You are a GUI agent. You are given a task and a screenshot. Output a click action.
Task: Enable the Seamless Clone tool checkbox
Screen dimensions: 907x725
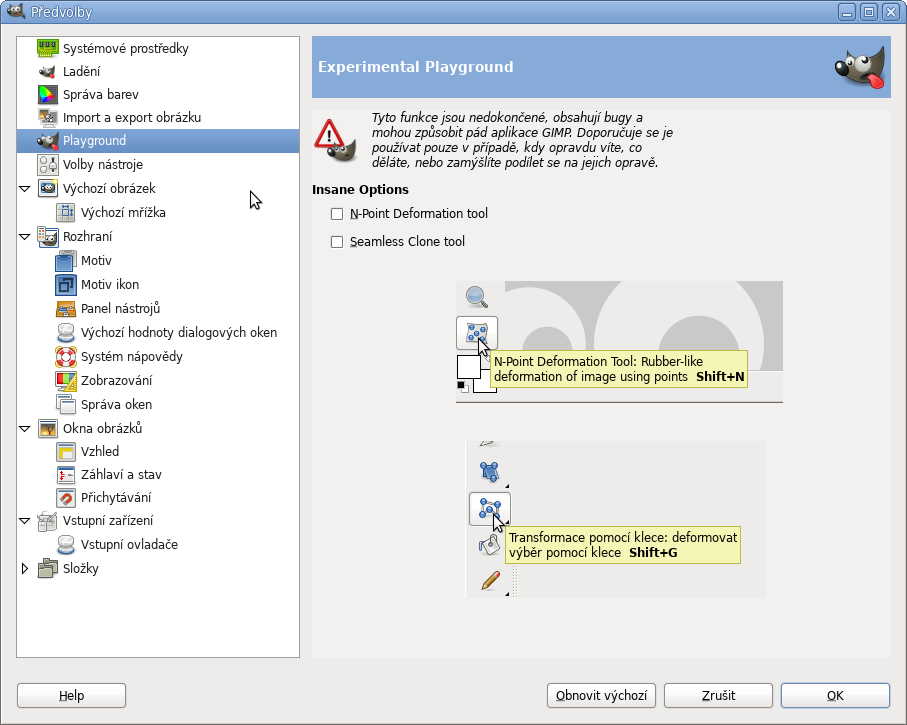click(337, 242)
